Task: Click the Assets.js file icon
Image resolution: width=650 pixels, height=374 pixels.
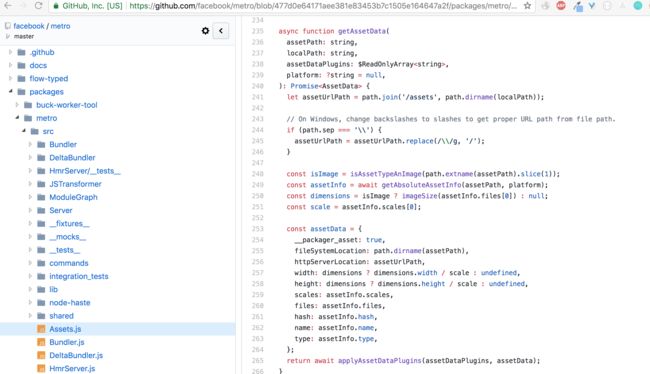Action: [x=41, y=329]
